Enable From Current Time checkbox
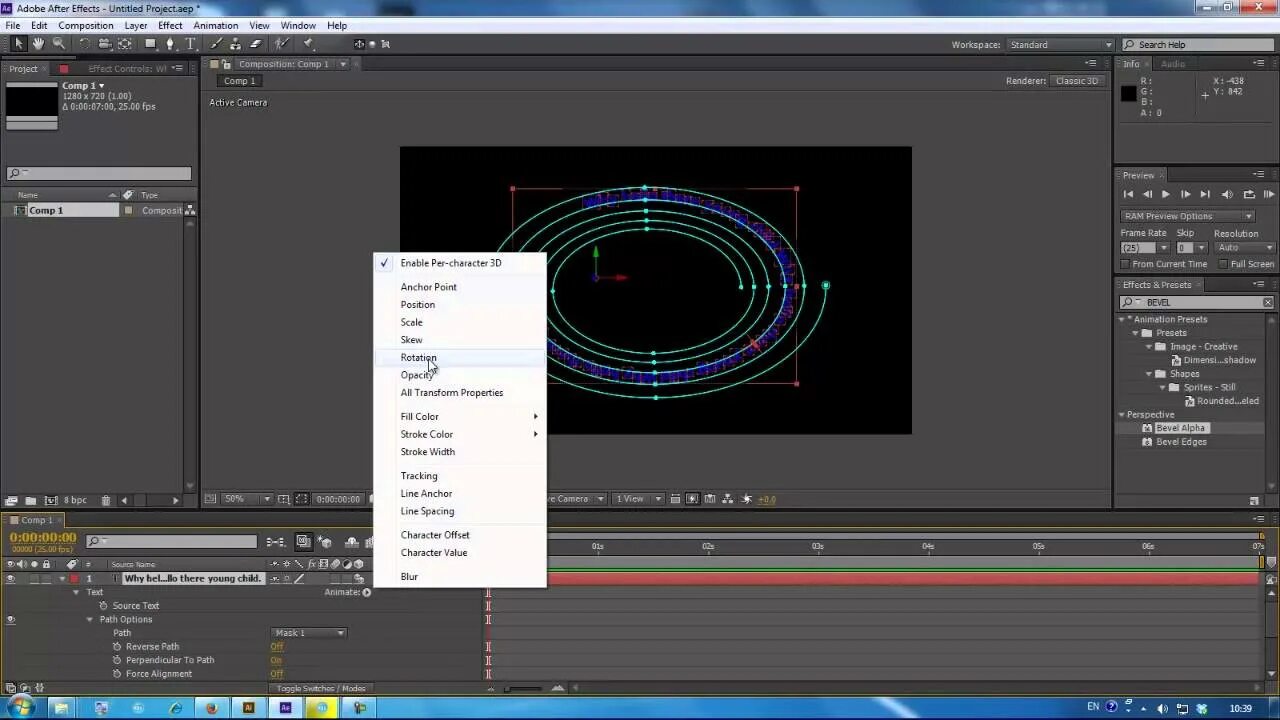Image resolution: width=1280 pixels, height=720 pixels. click(x=1125, y=264)
